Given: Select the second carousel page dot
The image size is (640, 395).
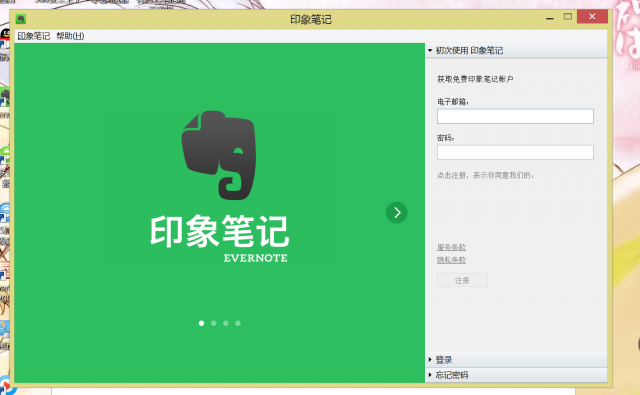Looking at the screenshot, I should click(213, 323).
